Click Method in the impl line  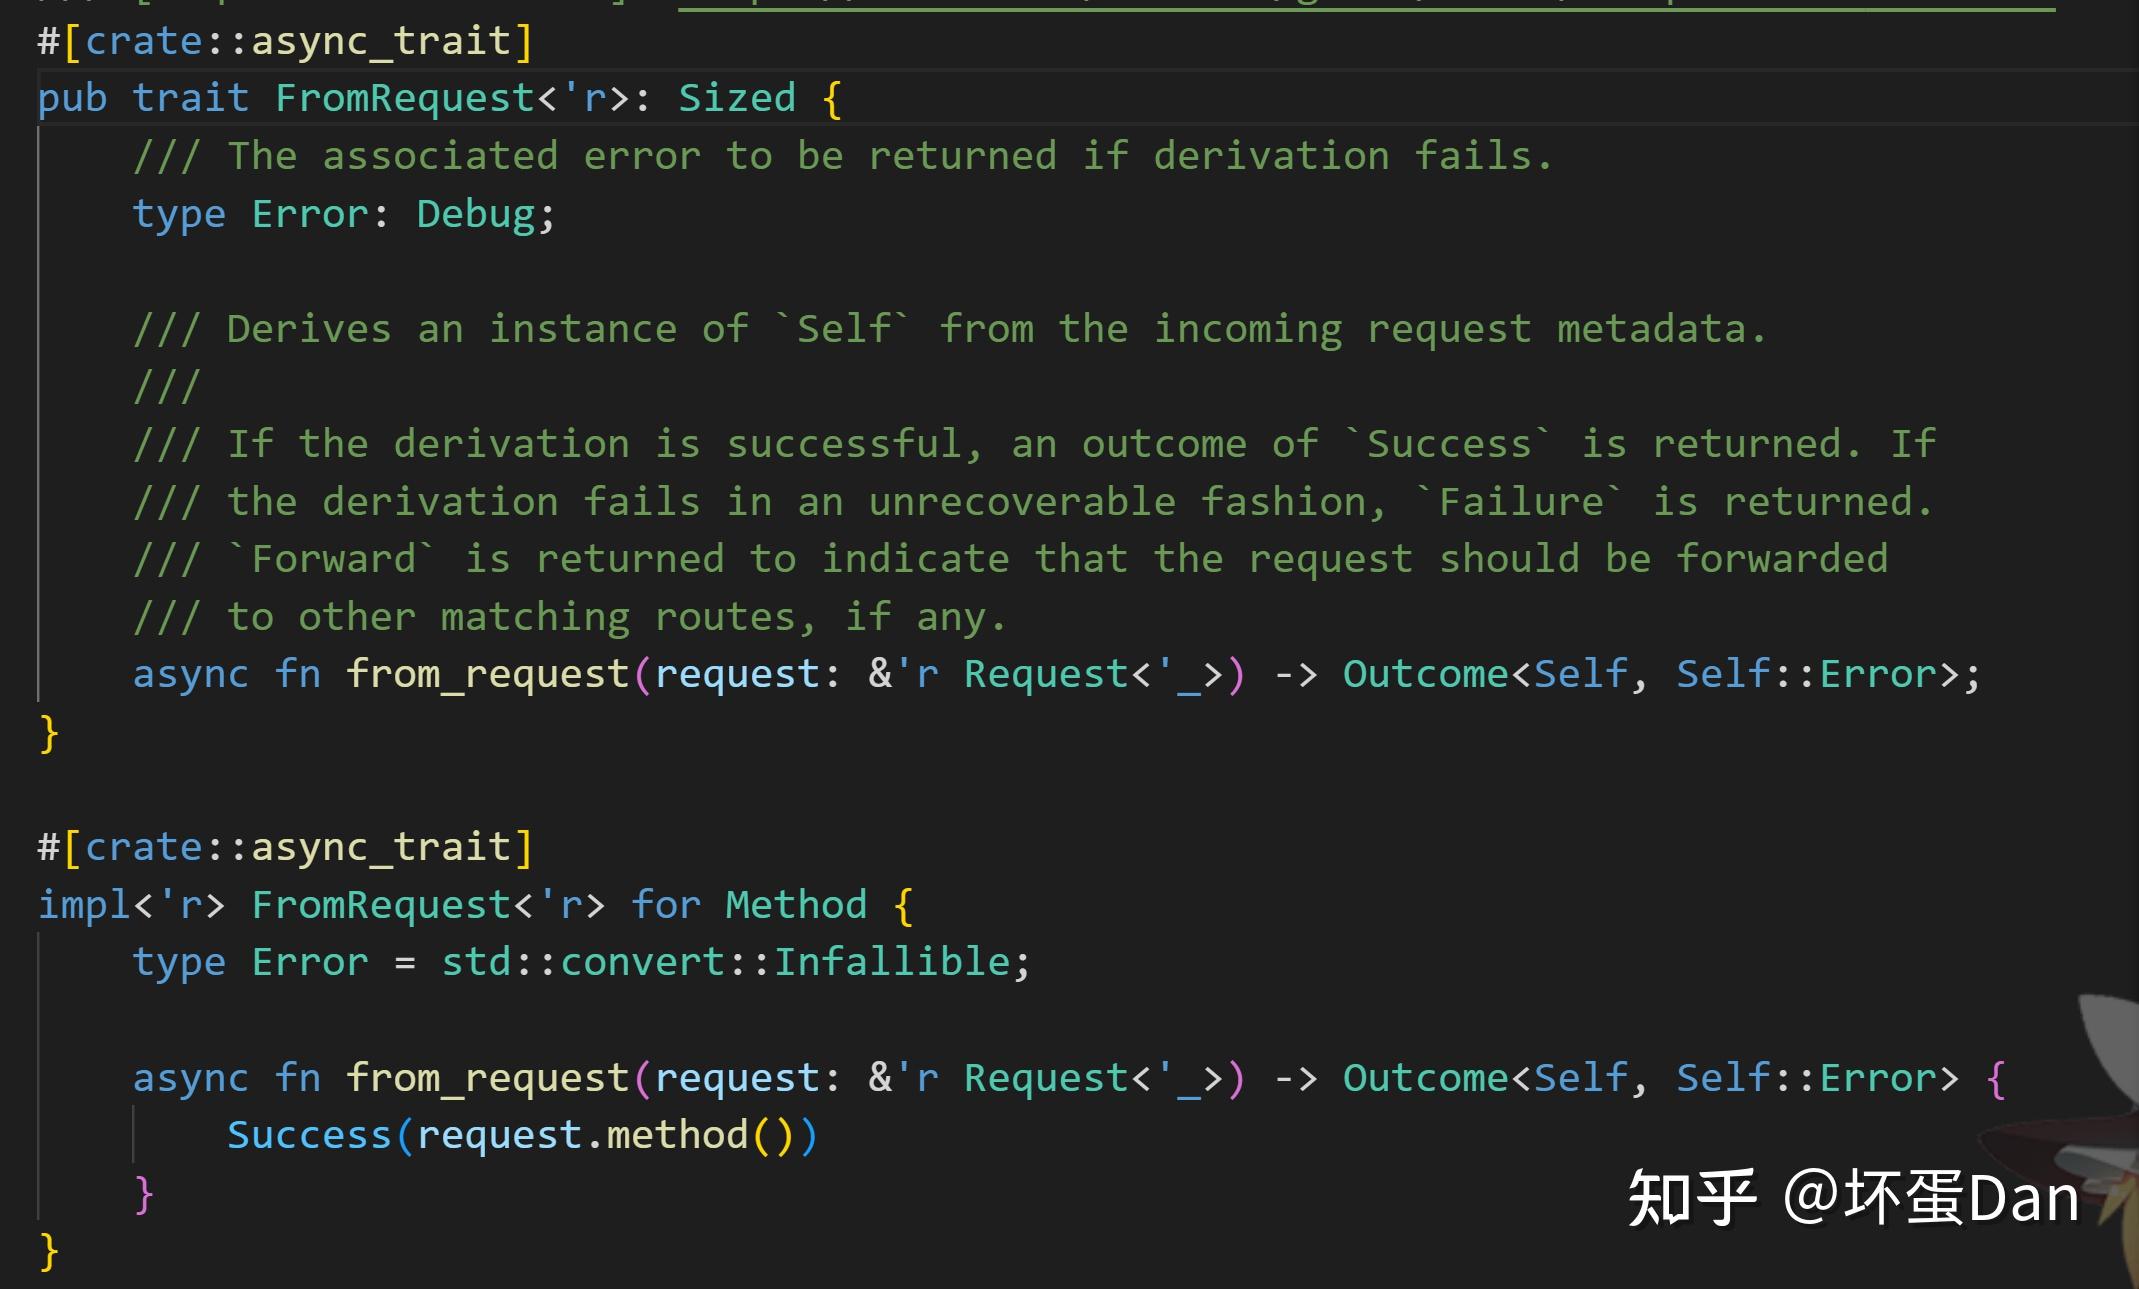pos(795,905)
